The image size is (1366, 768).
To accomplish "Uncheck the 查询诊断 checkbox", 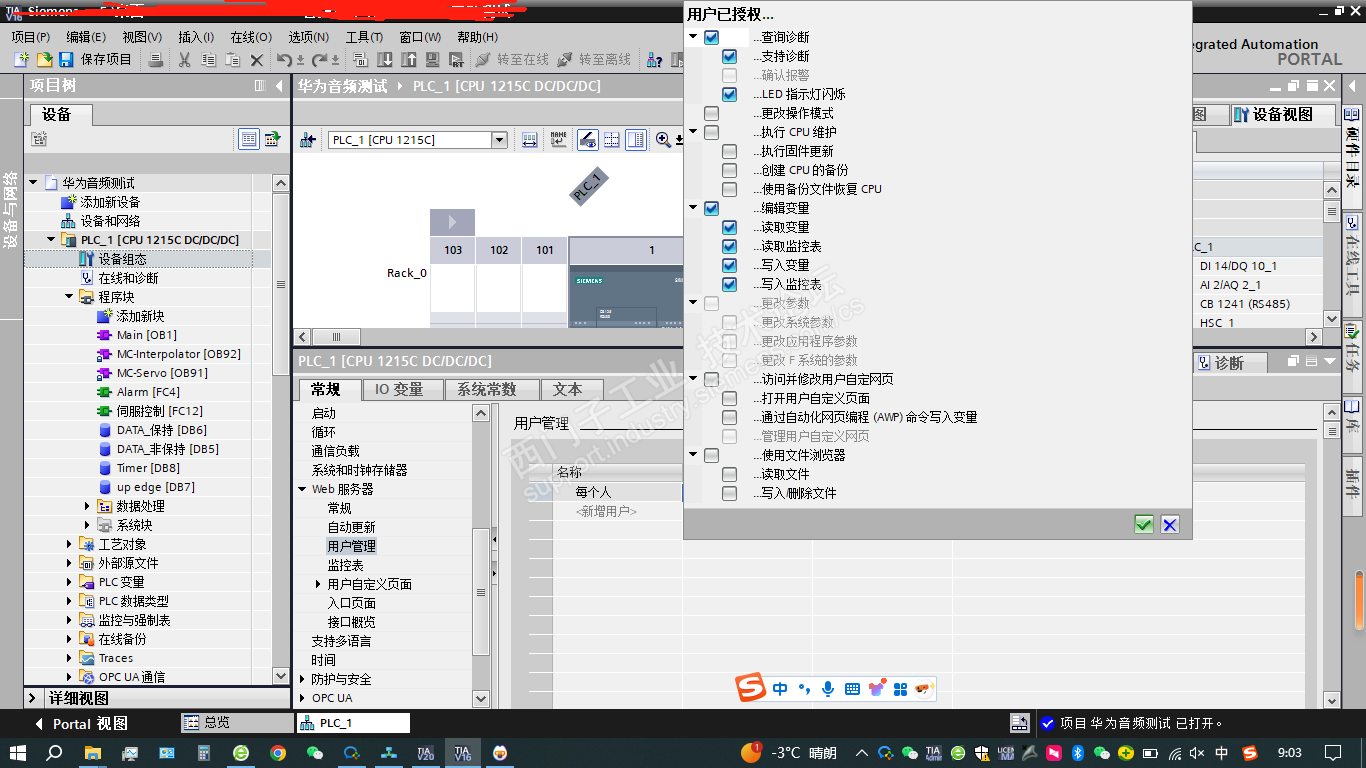I will 711,37.
